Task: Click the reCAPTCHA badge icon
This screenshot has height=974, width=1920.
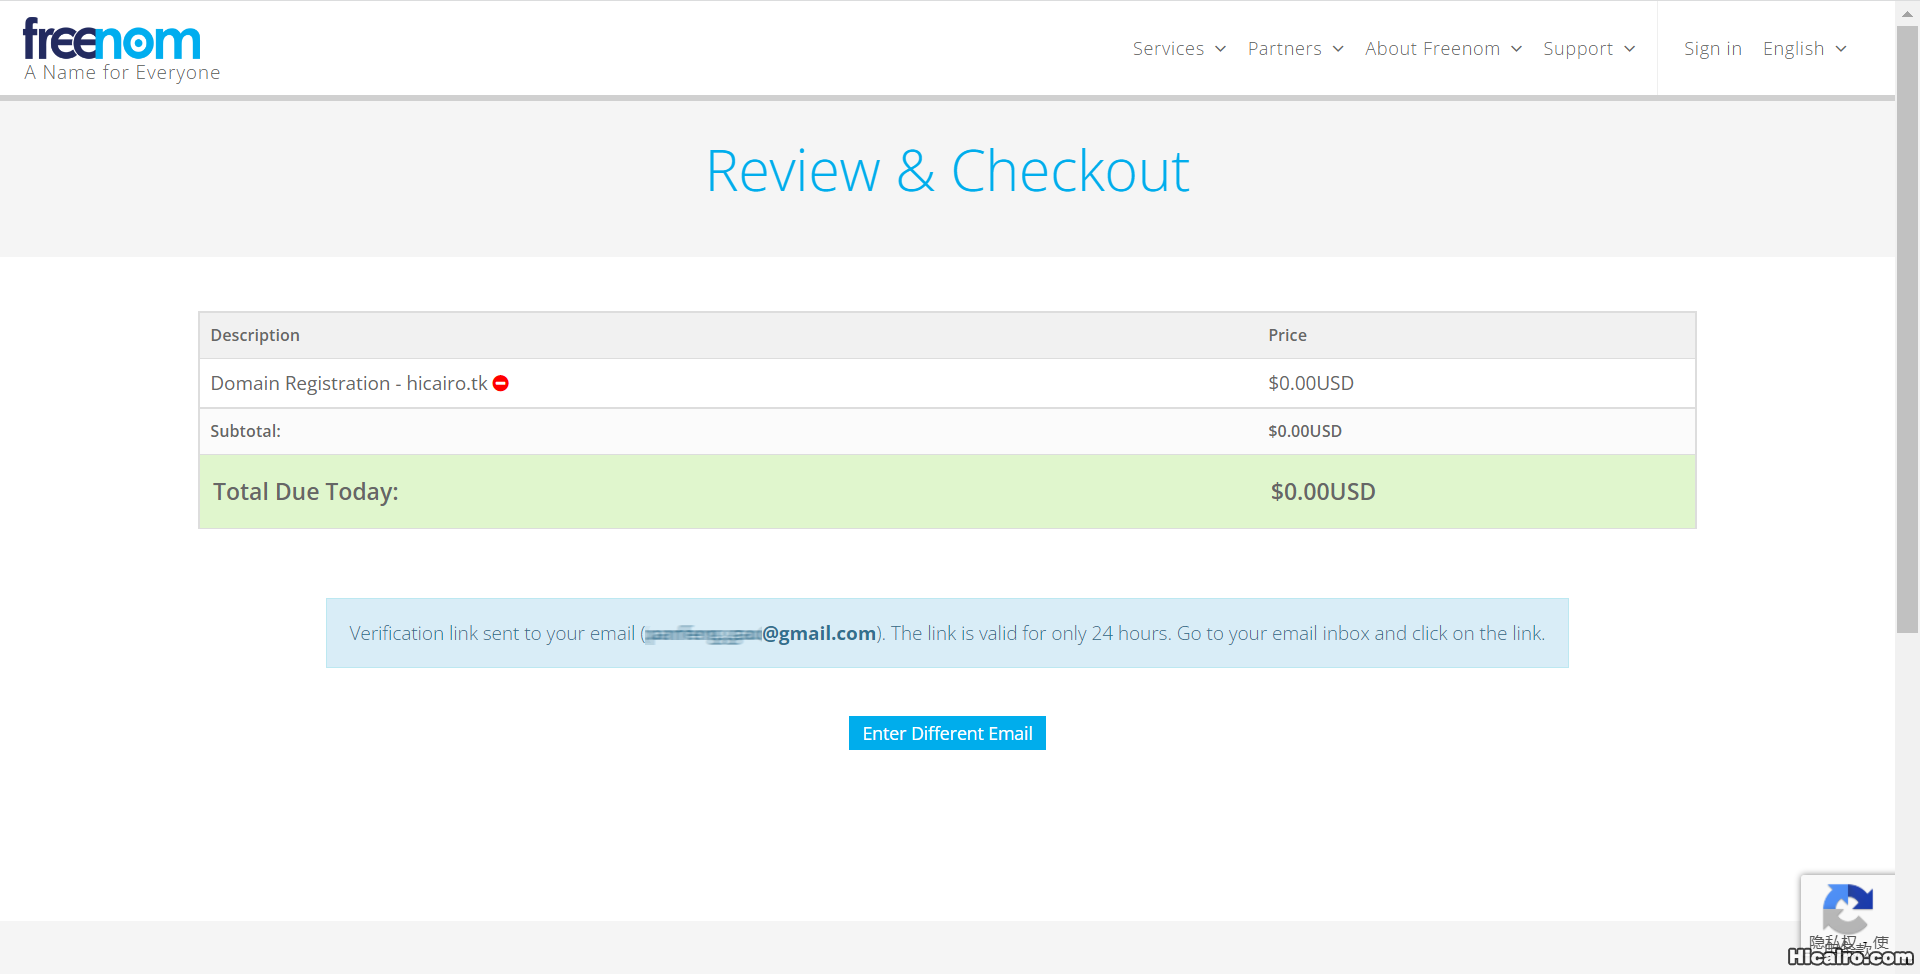Action: (x=1846, y=907)
